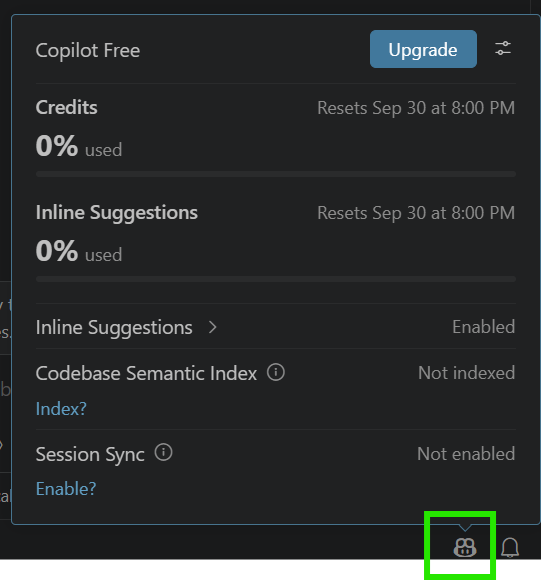
Task: Click the Copilot status bar icon
Action: tap(465, 547)
